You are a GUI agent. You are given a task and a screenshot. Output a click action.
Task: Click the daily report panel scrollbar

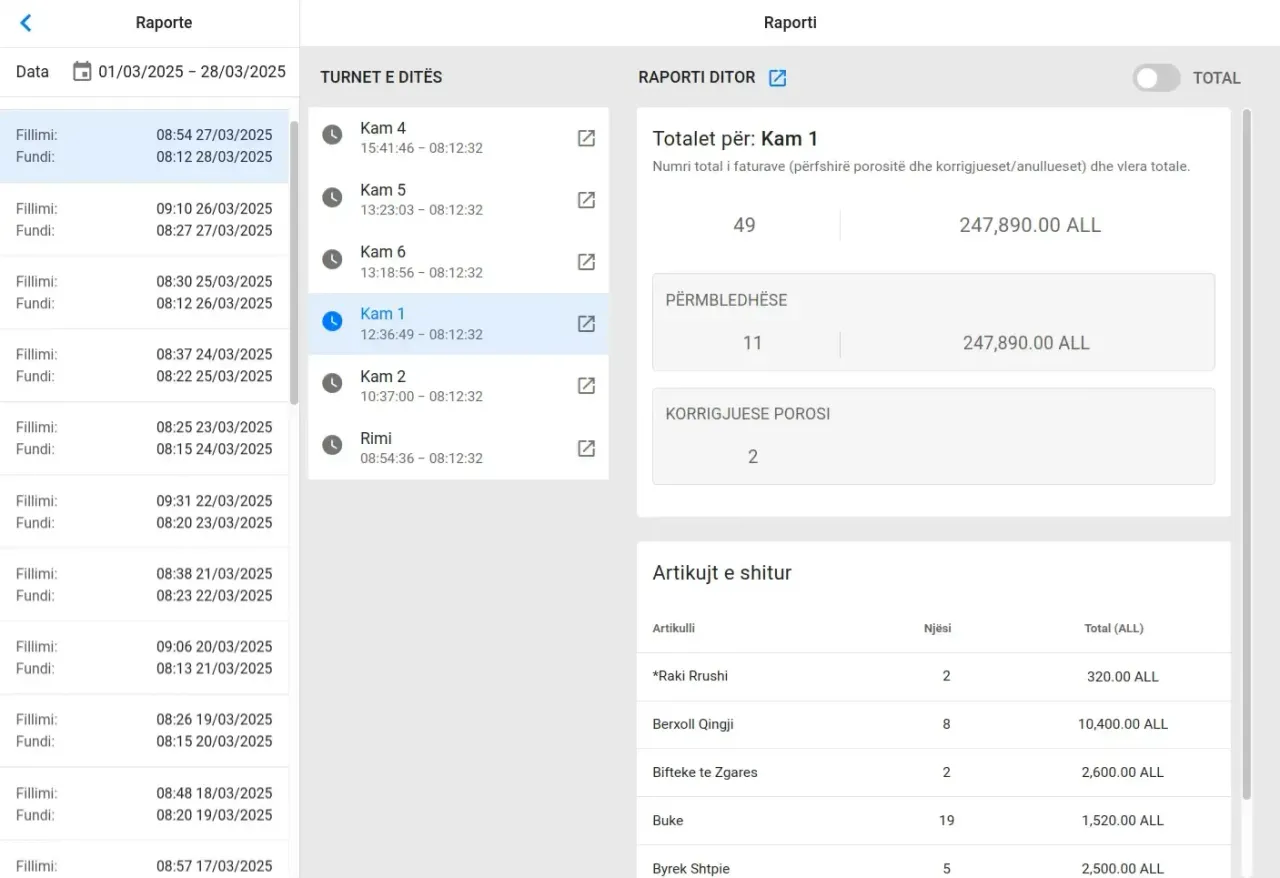coord(1246,455)
